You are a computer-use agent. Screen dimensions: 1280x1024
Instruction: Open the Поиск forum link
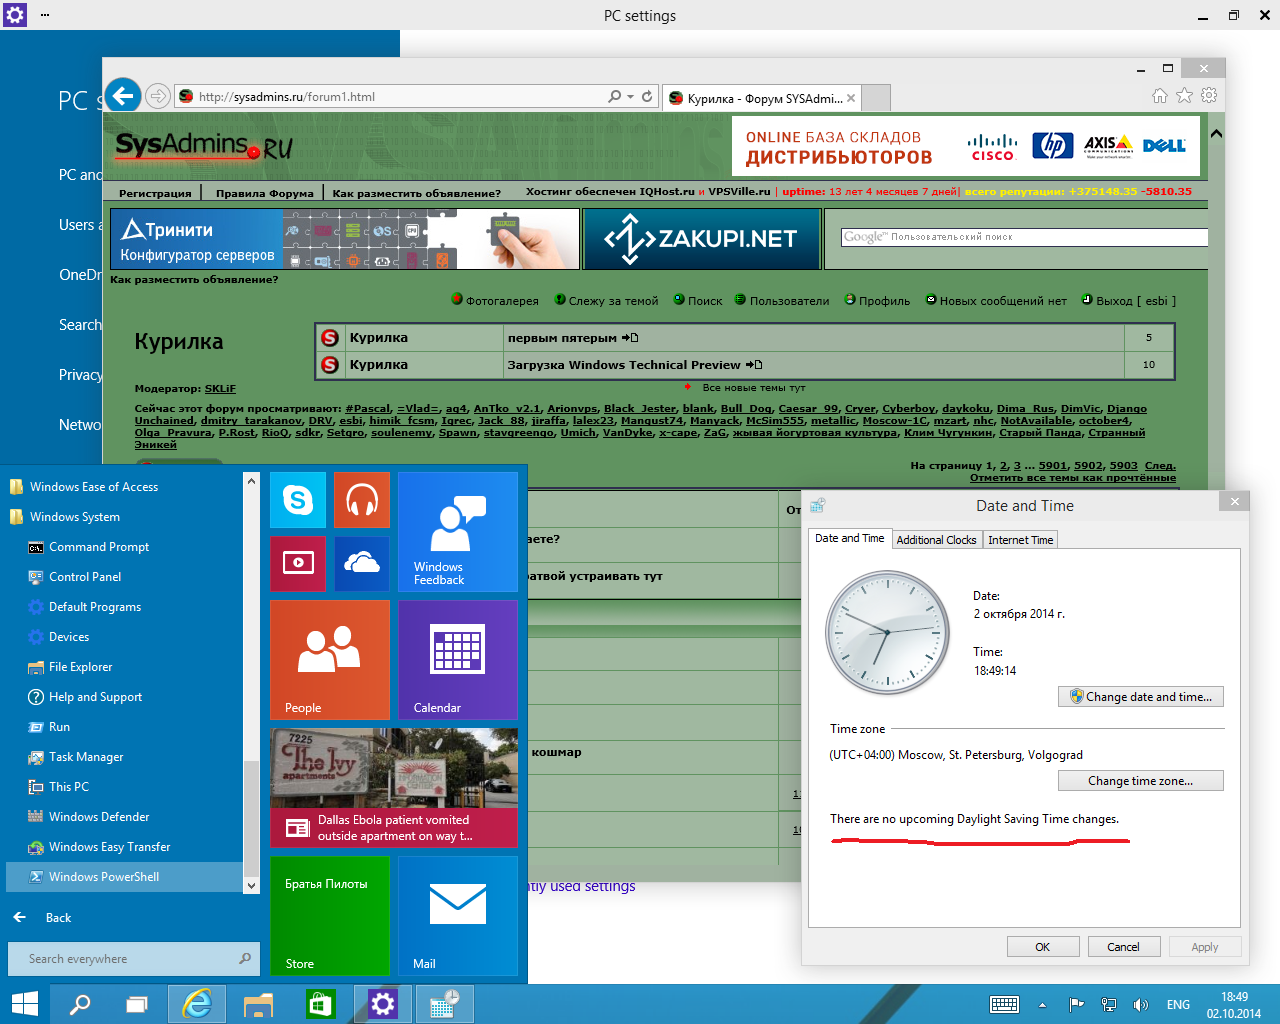coord(705,301)
